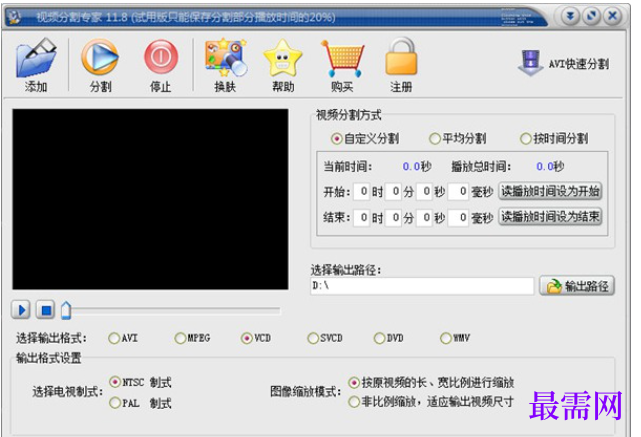This screenshot has height=437, width=641.
Task: Open the 换肤 skin changer icon
Action: point(226,57)
